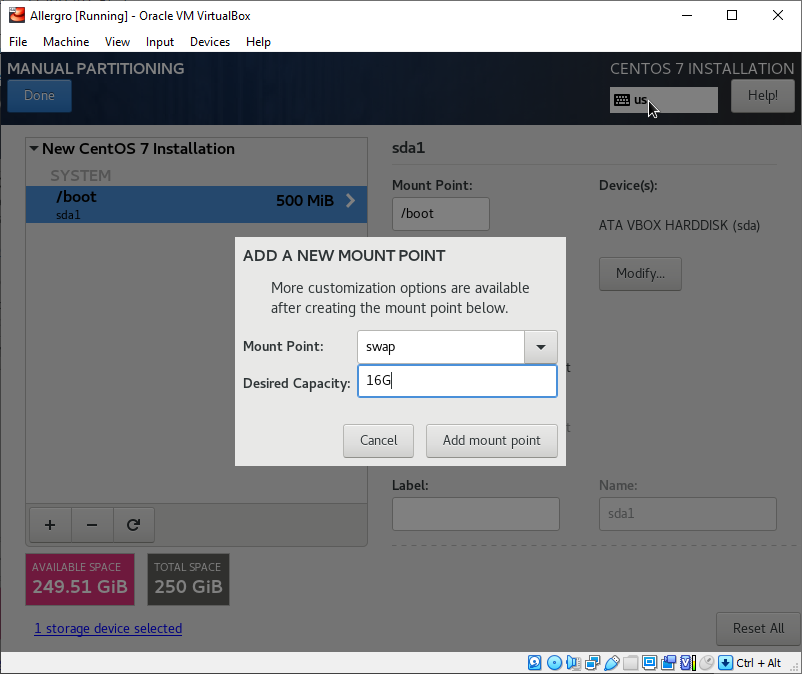Click the Help! button
This screenshot has height=674, width=802.
[763, 96]
